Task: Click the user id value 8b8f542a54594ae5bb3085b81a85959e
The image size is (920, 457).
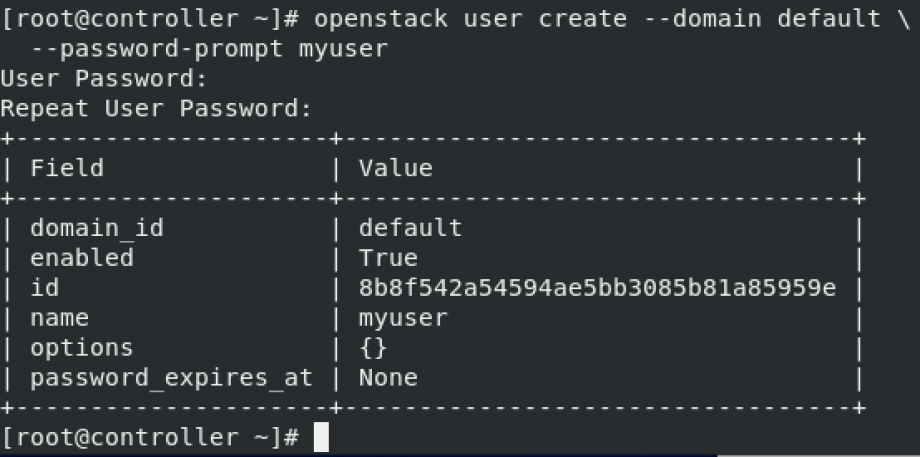Action: [597, 288]
